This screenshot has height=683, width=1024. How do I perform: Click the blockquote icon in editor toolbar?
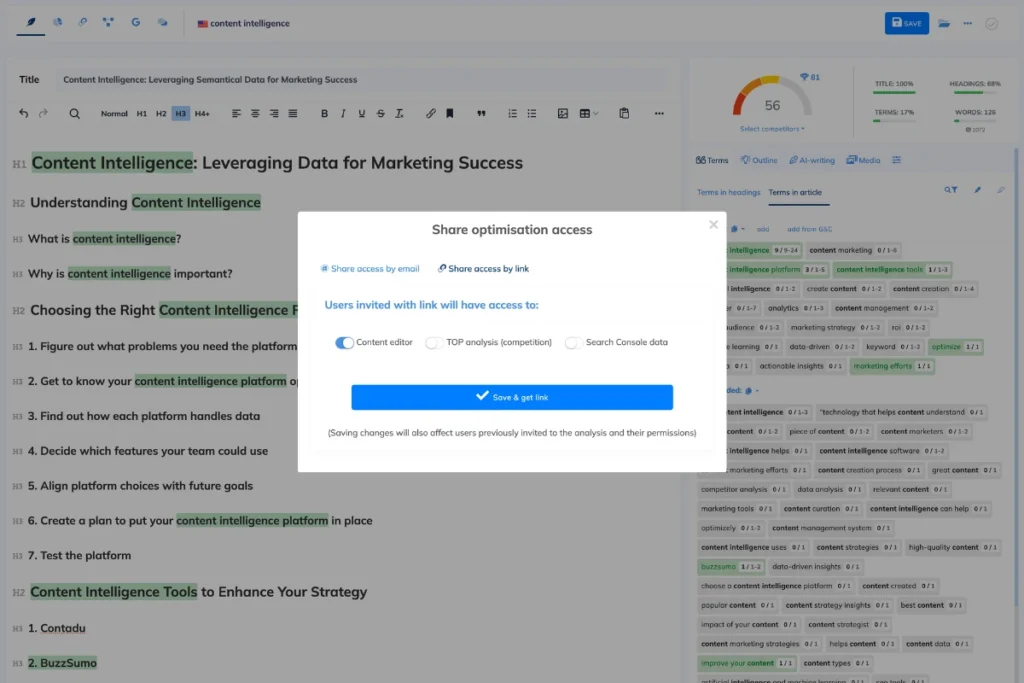(x=481, y=114)
